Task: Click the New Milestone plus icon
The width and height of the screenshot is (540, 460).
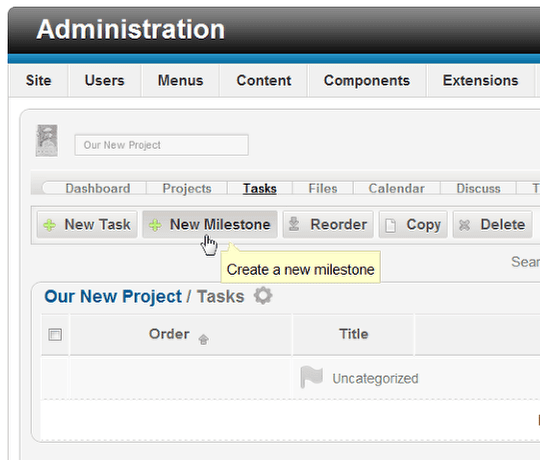Action: [155, 225]
